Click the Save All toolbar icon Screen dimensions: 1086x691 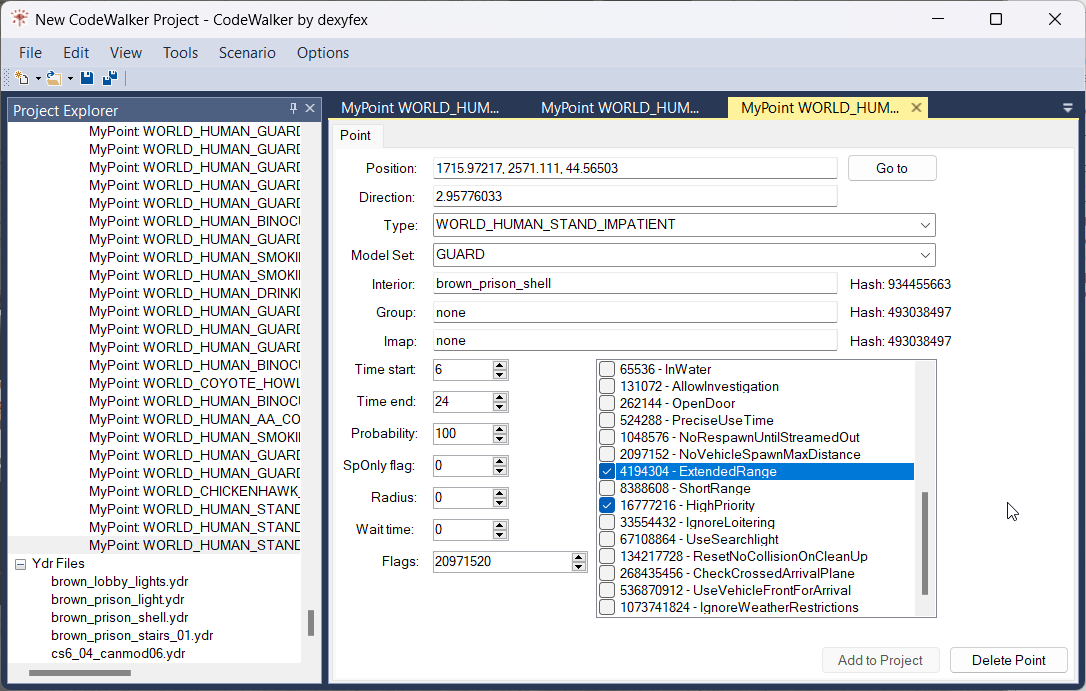pos(110,78)
